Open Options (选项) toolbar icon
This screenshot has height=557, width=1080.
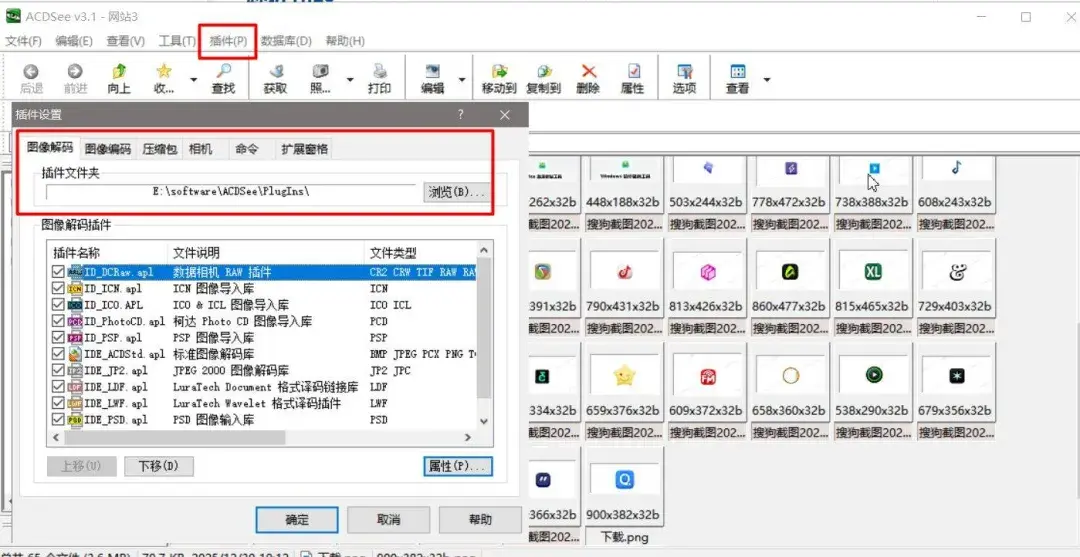pyautogui.click(x=684, y=72)
